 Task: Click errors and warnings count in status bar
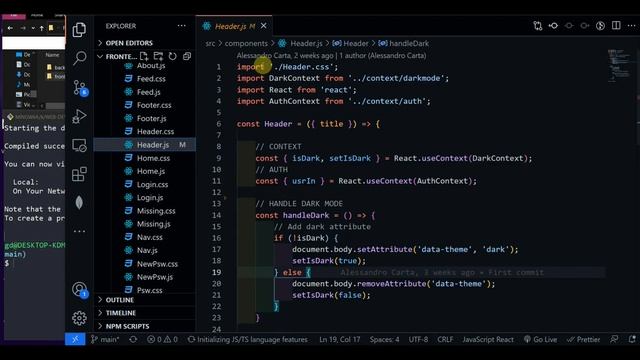162,339
